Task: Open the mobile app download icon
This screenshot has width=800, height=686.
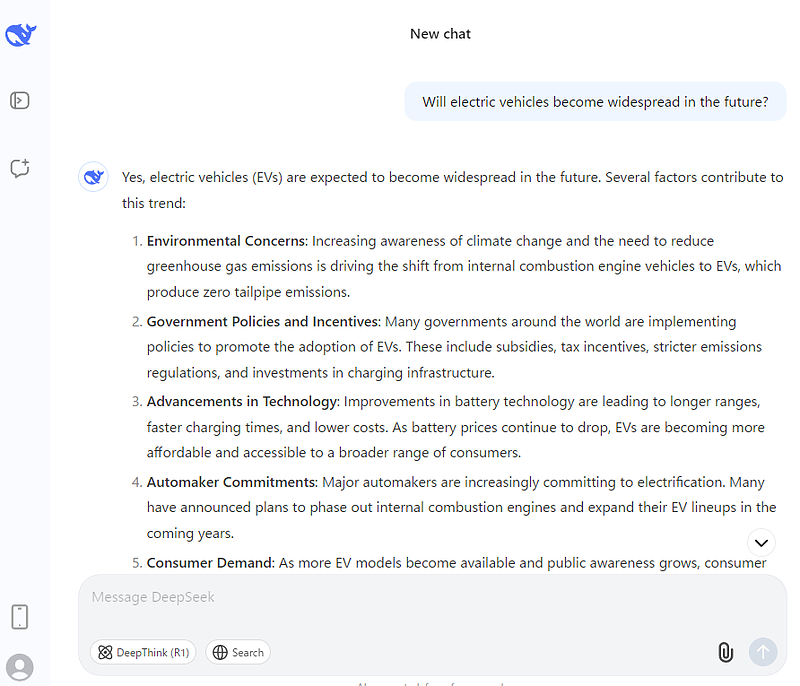Action: 20,617
